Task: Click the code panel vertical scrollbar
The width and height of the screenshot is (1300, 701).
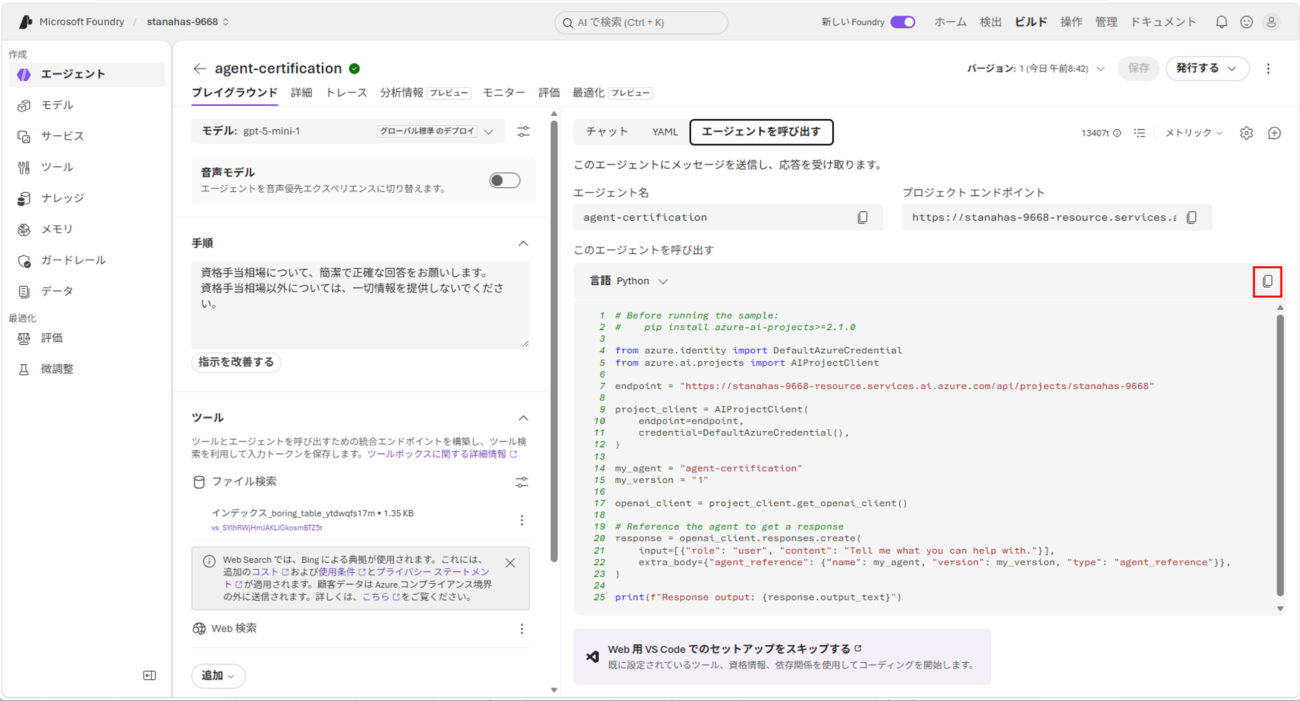Action: [x=1279, y=455]
